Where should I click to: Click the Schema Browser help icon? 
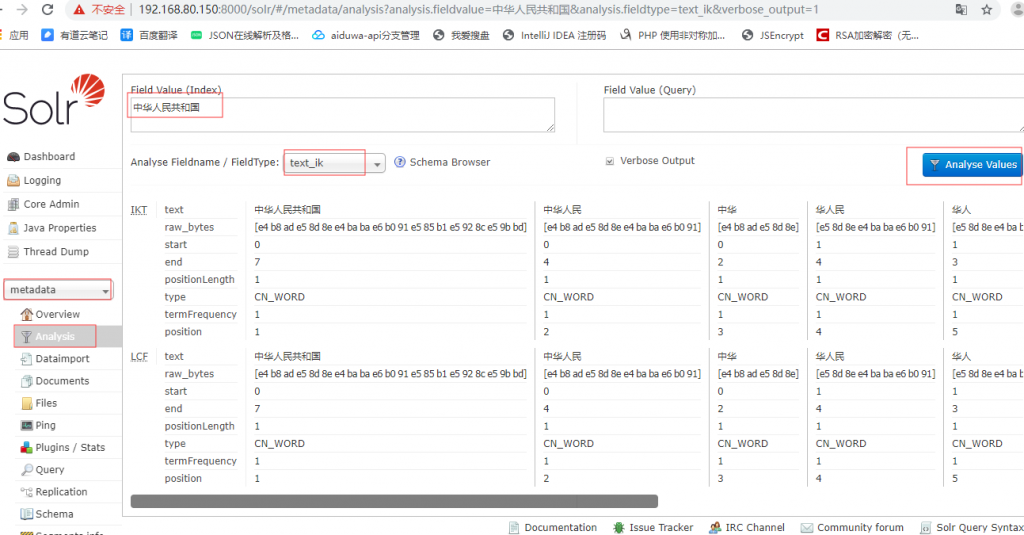(x=400, y=162)
